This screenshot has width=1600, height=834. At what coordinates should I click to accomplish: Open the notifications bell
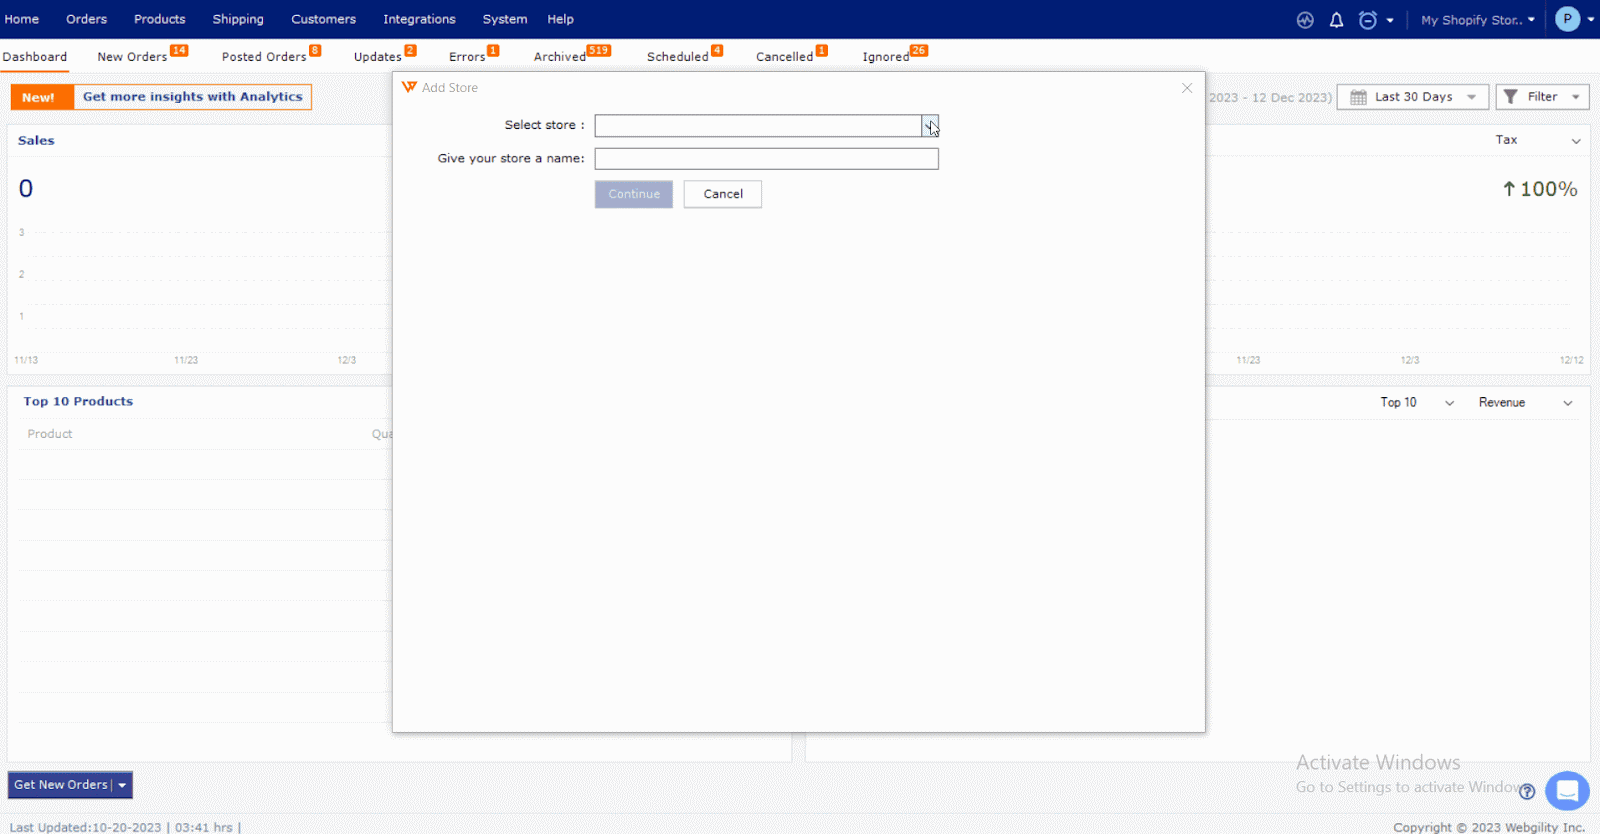(1336, 20)
